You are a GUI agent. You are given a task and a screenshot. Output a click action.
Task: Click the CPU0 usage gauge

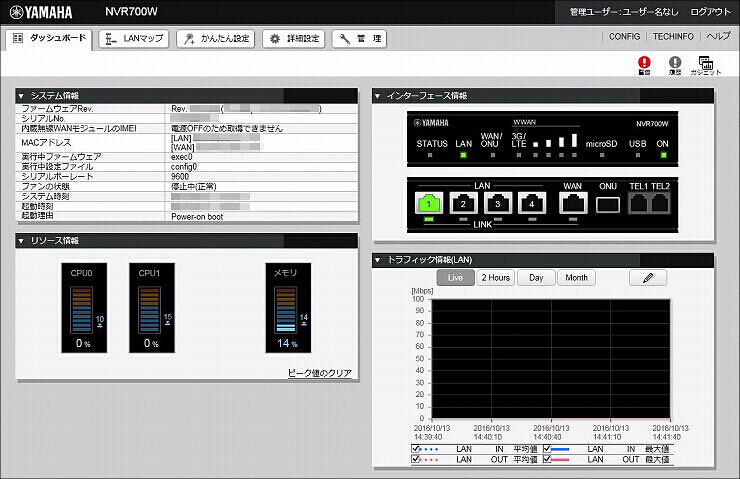(84, 308)
